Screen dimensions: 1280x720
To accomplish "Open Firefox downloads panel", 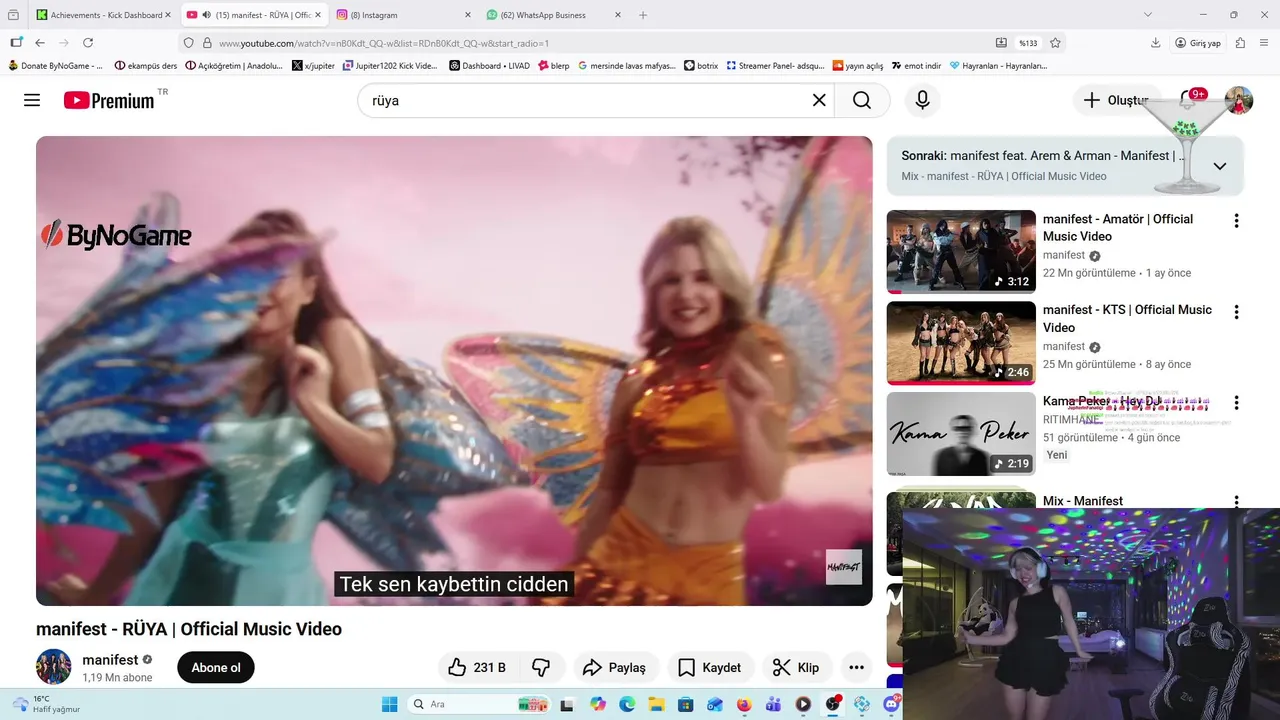I will (1156, 43).
